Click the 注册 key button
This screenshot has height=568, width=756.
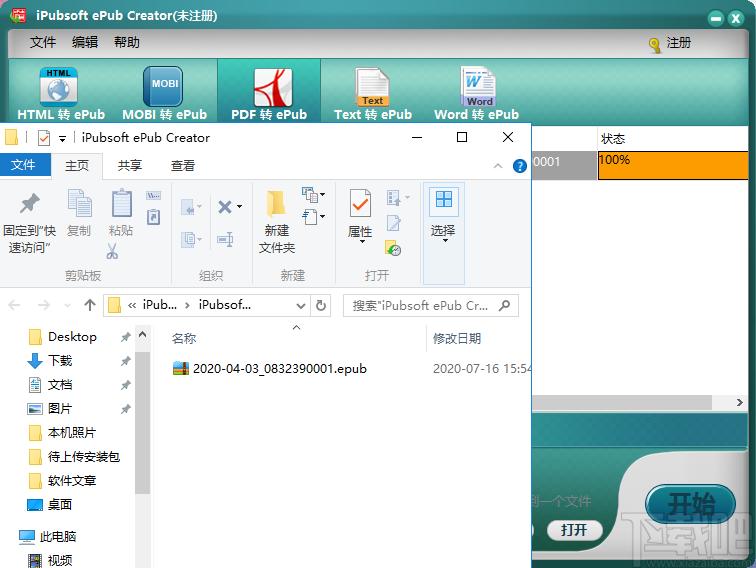670,43
